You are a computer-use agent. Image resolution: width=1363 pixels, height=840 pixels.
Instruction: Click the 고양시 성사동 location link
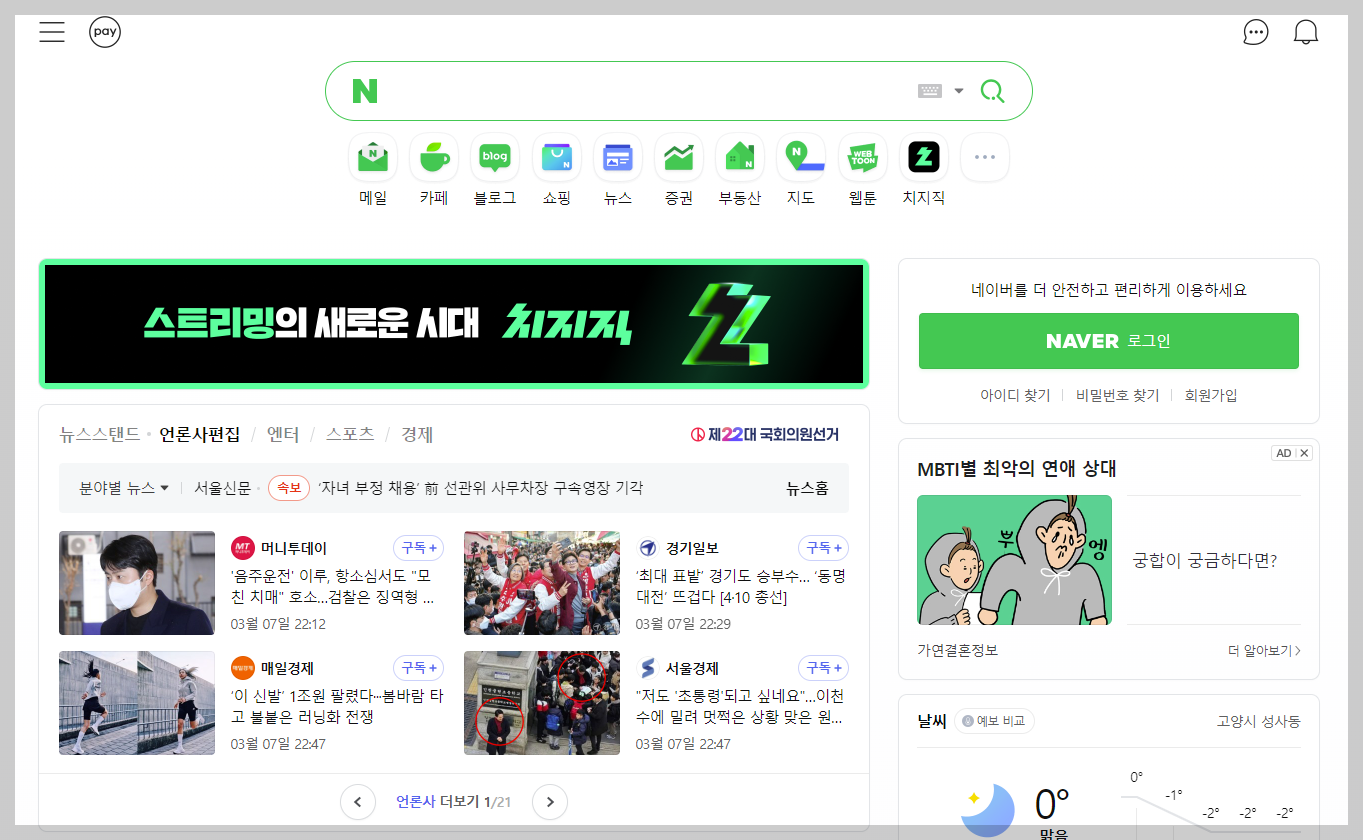(x=1259, y=721)
